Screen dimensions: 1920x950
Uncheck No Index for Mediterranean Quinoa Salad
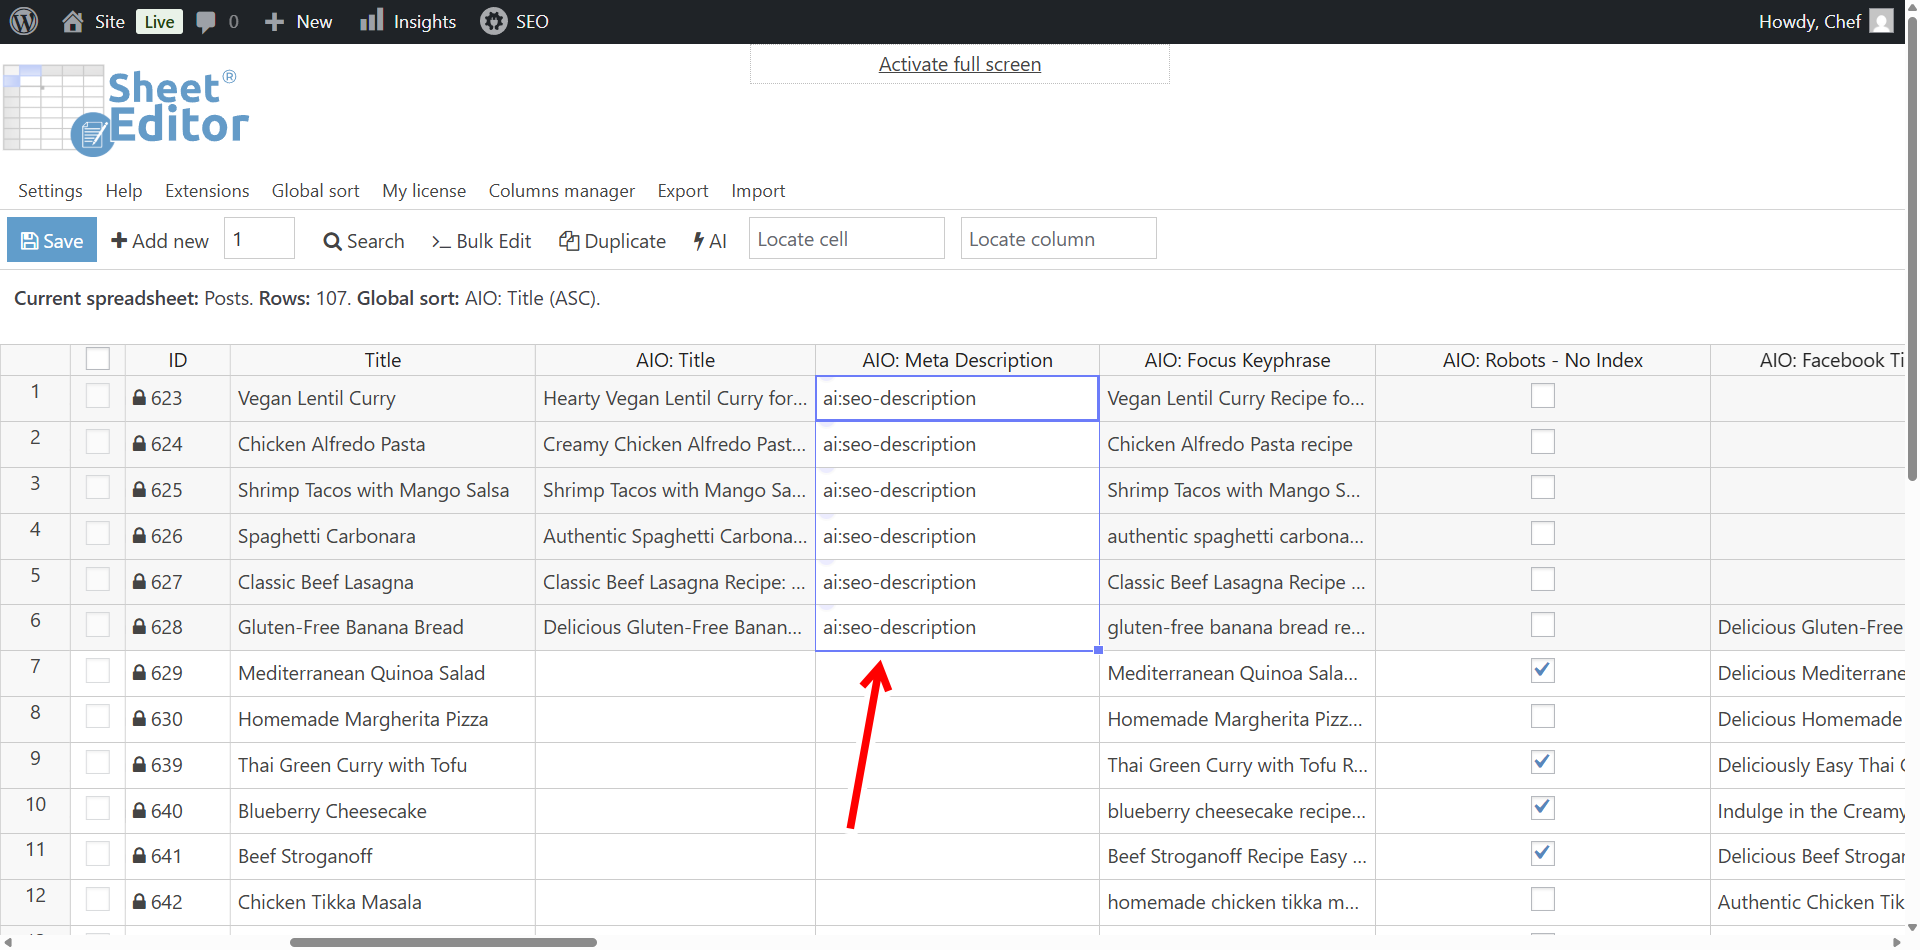coord(1542,671)
